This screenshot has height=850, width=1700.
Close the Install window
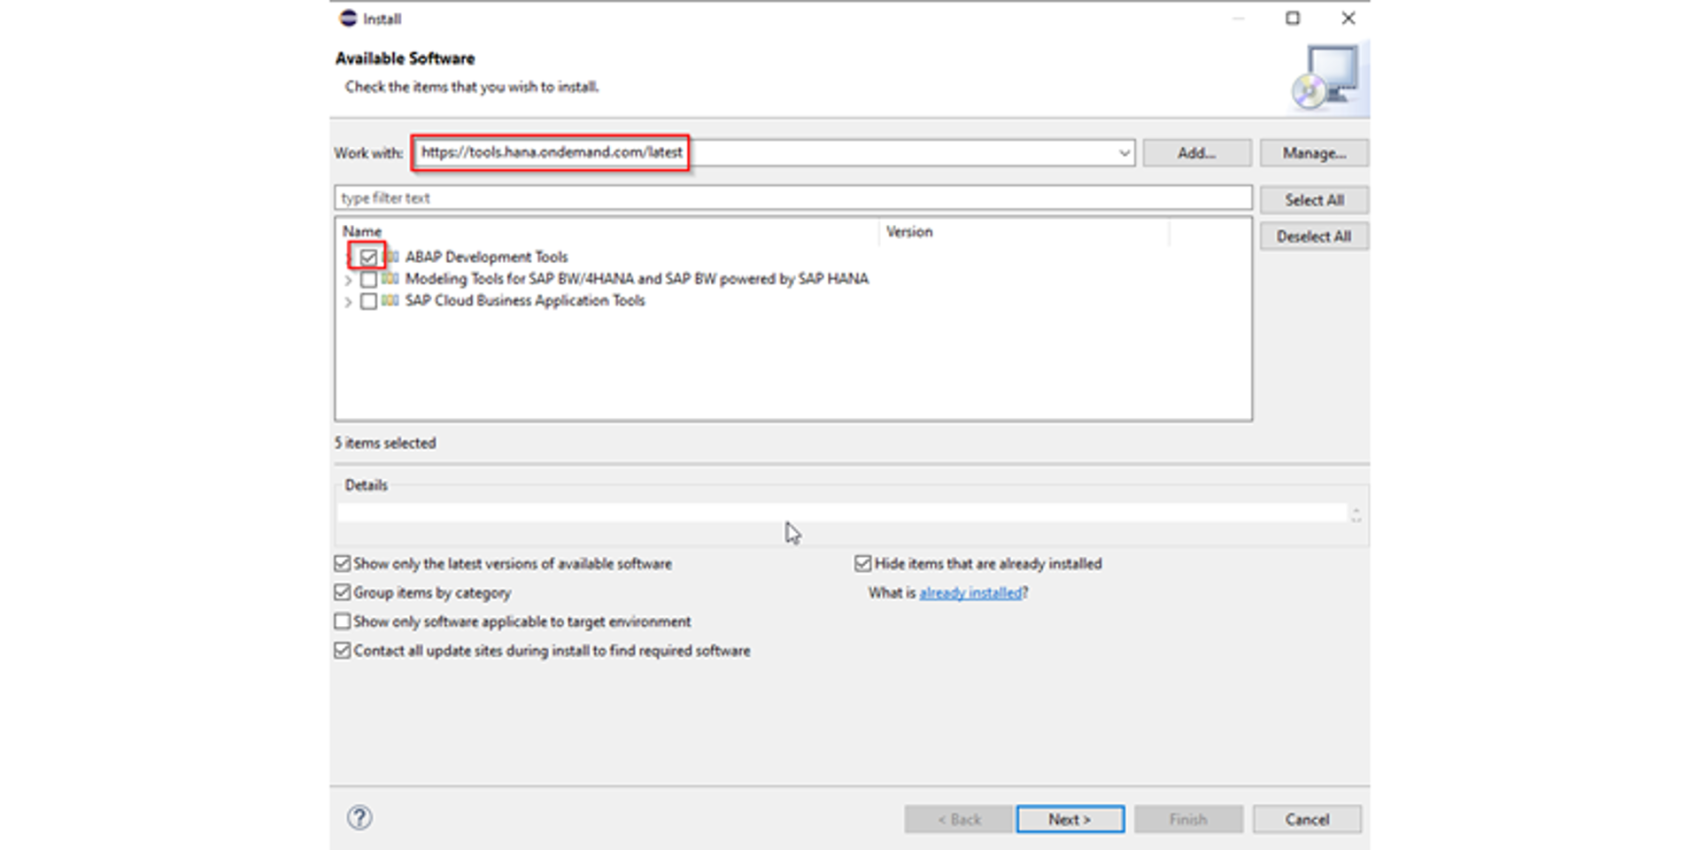pyautogui.click(x=1348, y=18)
